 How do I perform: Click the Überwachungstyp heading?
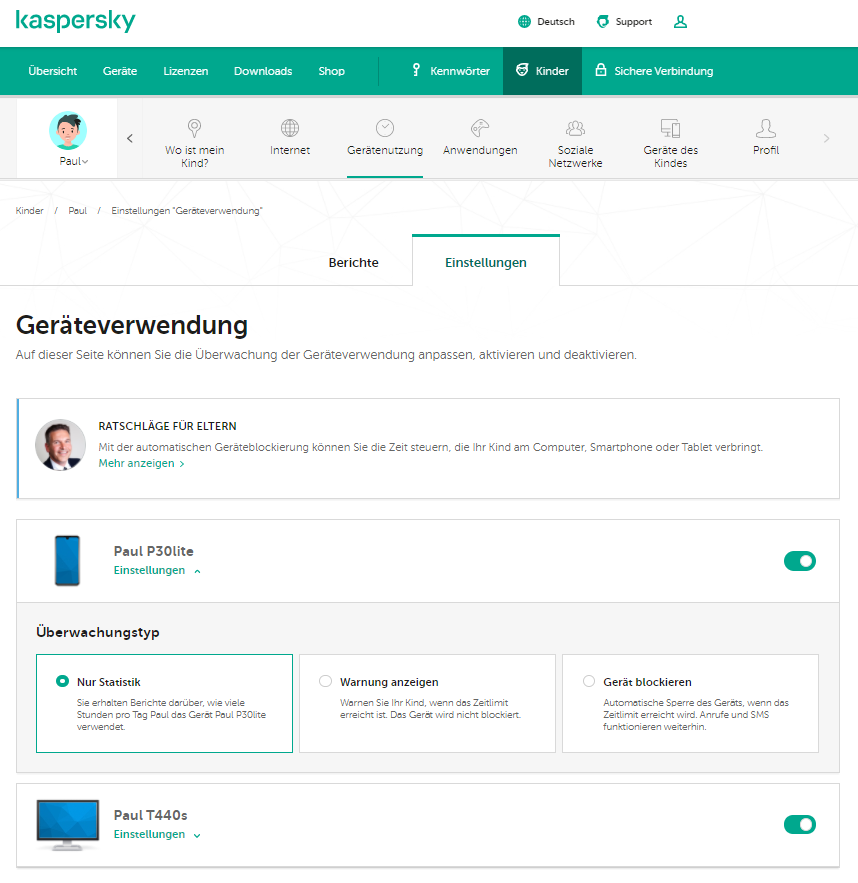point(98,632)
